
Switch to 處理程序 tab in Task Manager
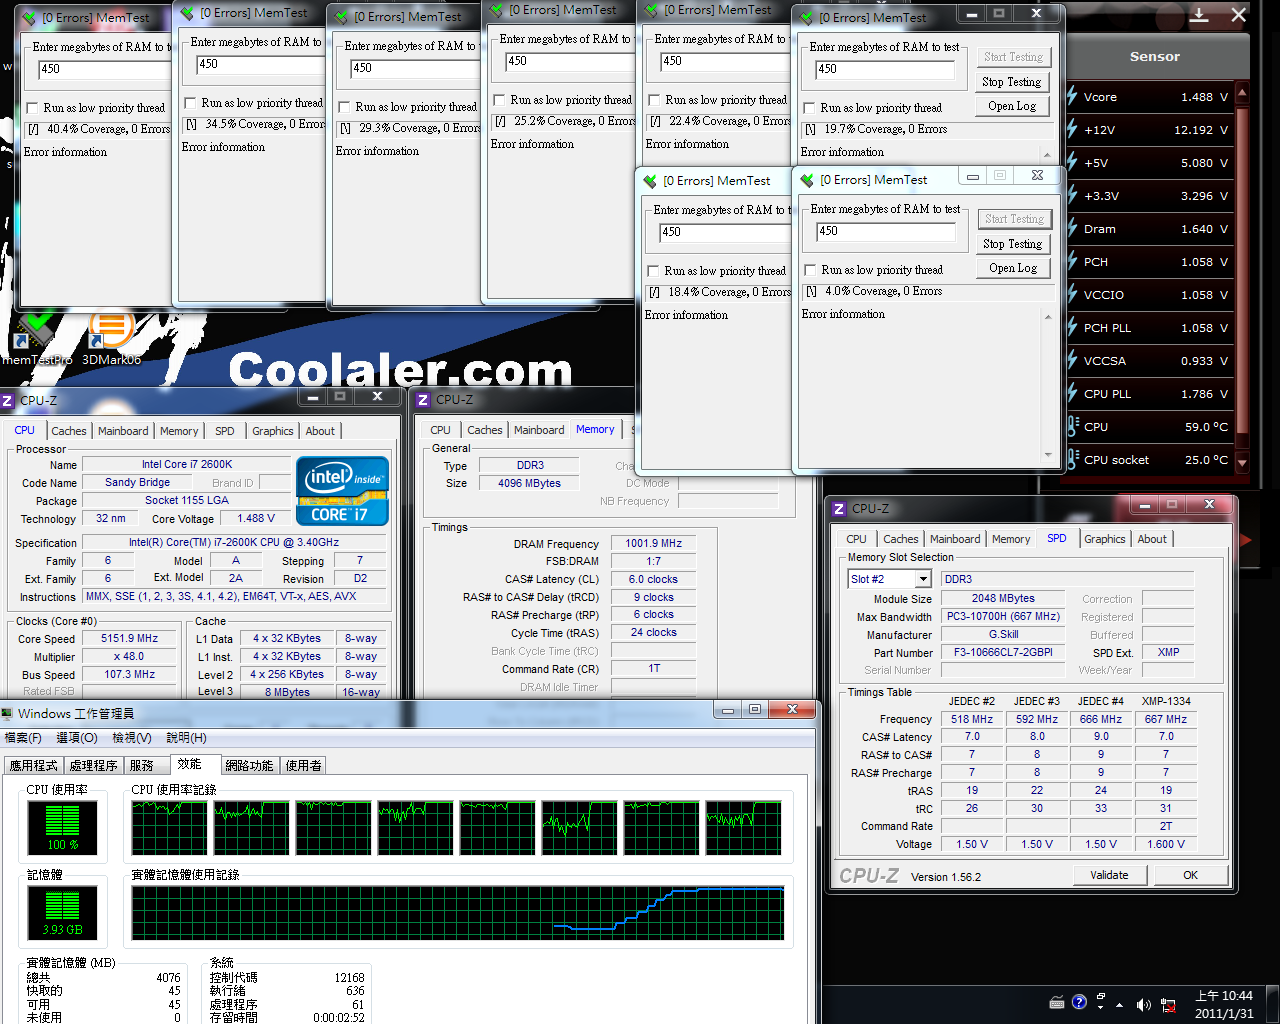click(94, 765)
